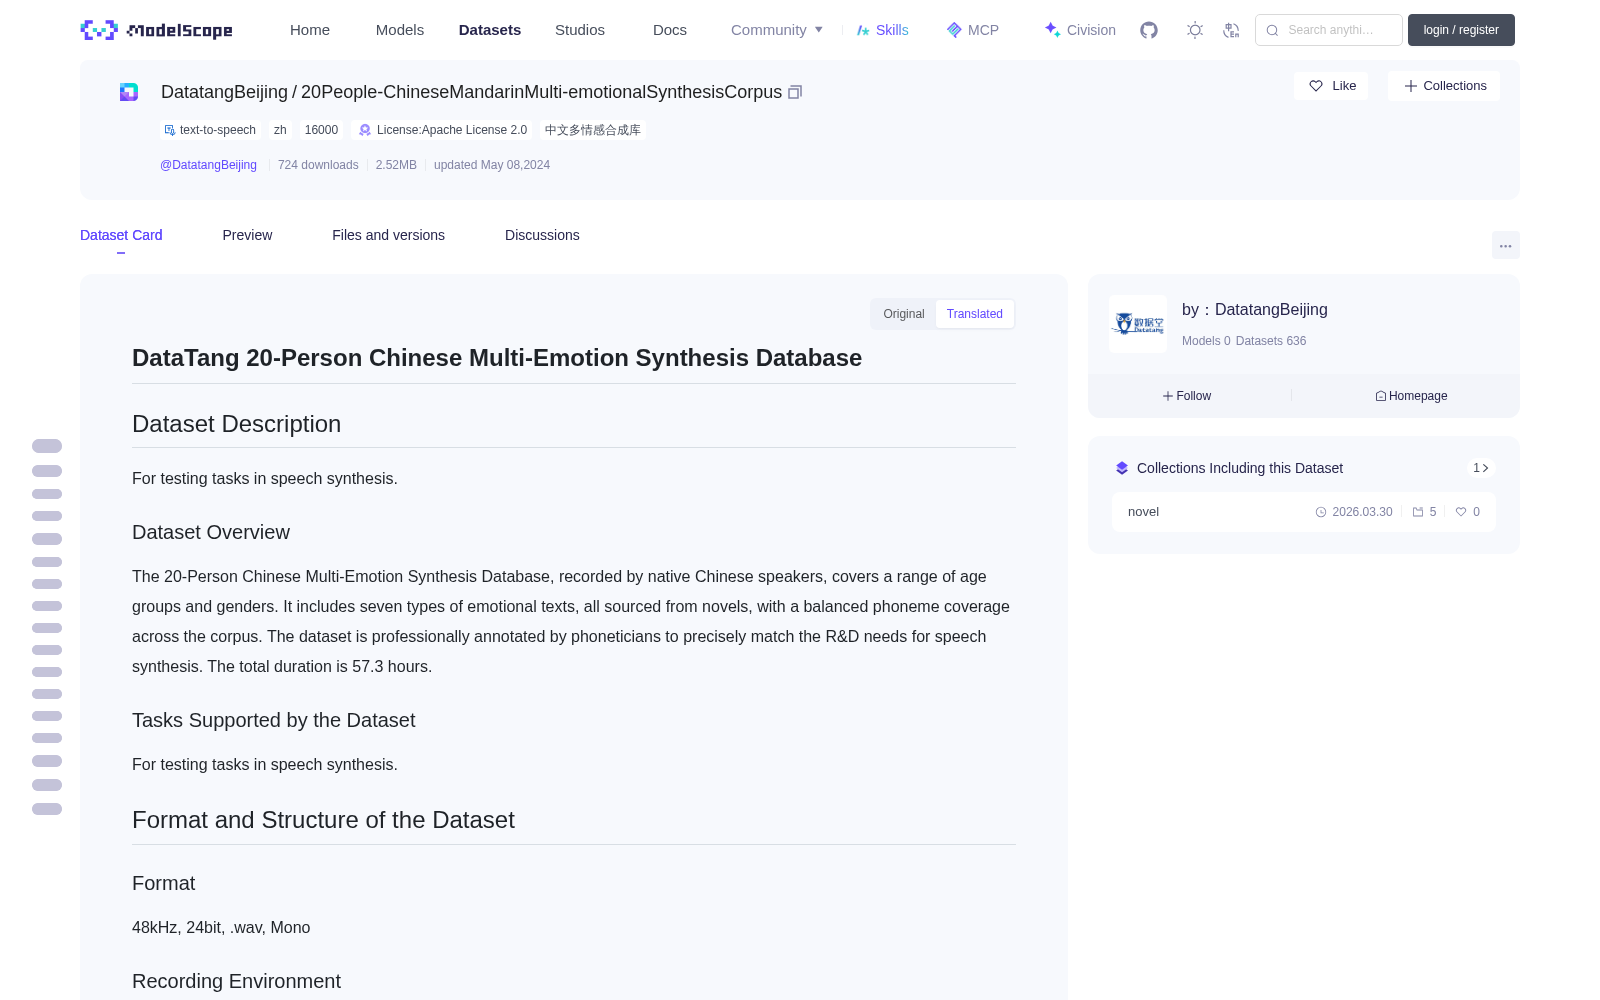Click the 2.52MB size text
1600x1000 pixels.
click(396, 165)
